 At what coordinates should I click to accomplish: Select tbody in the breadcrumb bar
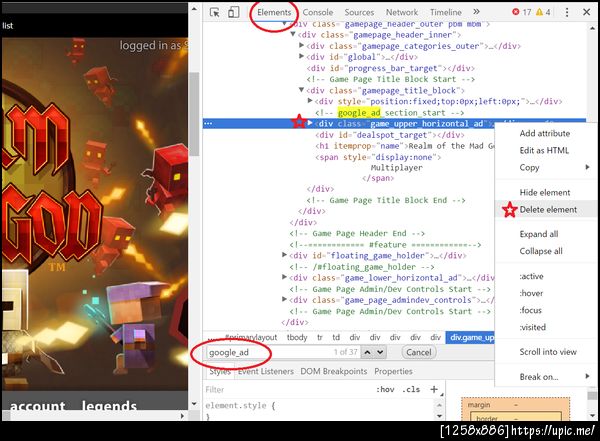[x=297, y=337]
